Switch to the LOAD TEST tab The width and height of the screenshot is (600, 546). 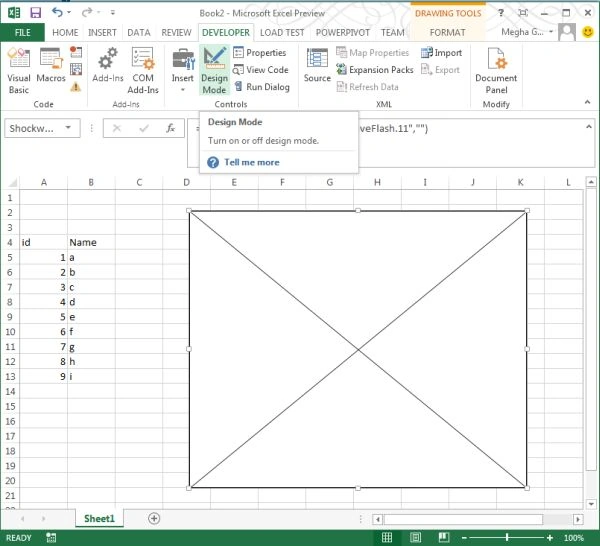282,33
